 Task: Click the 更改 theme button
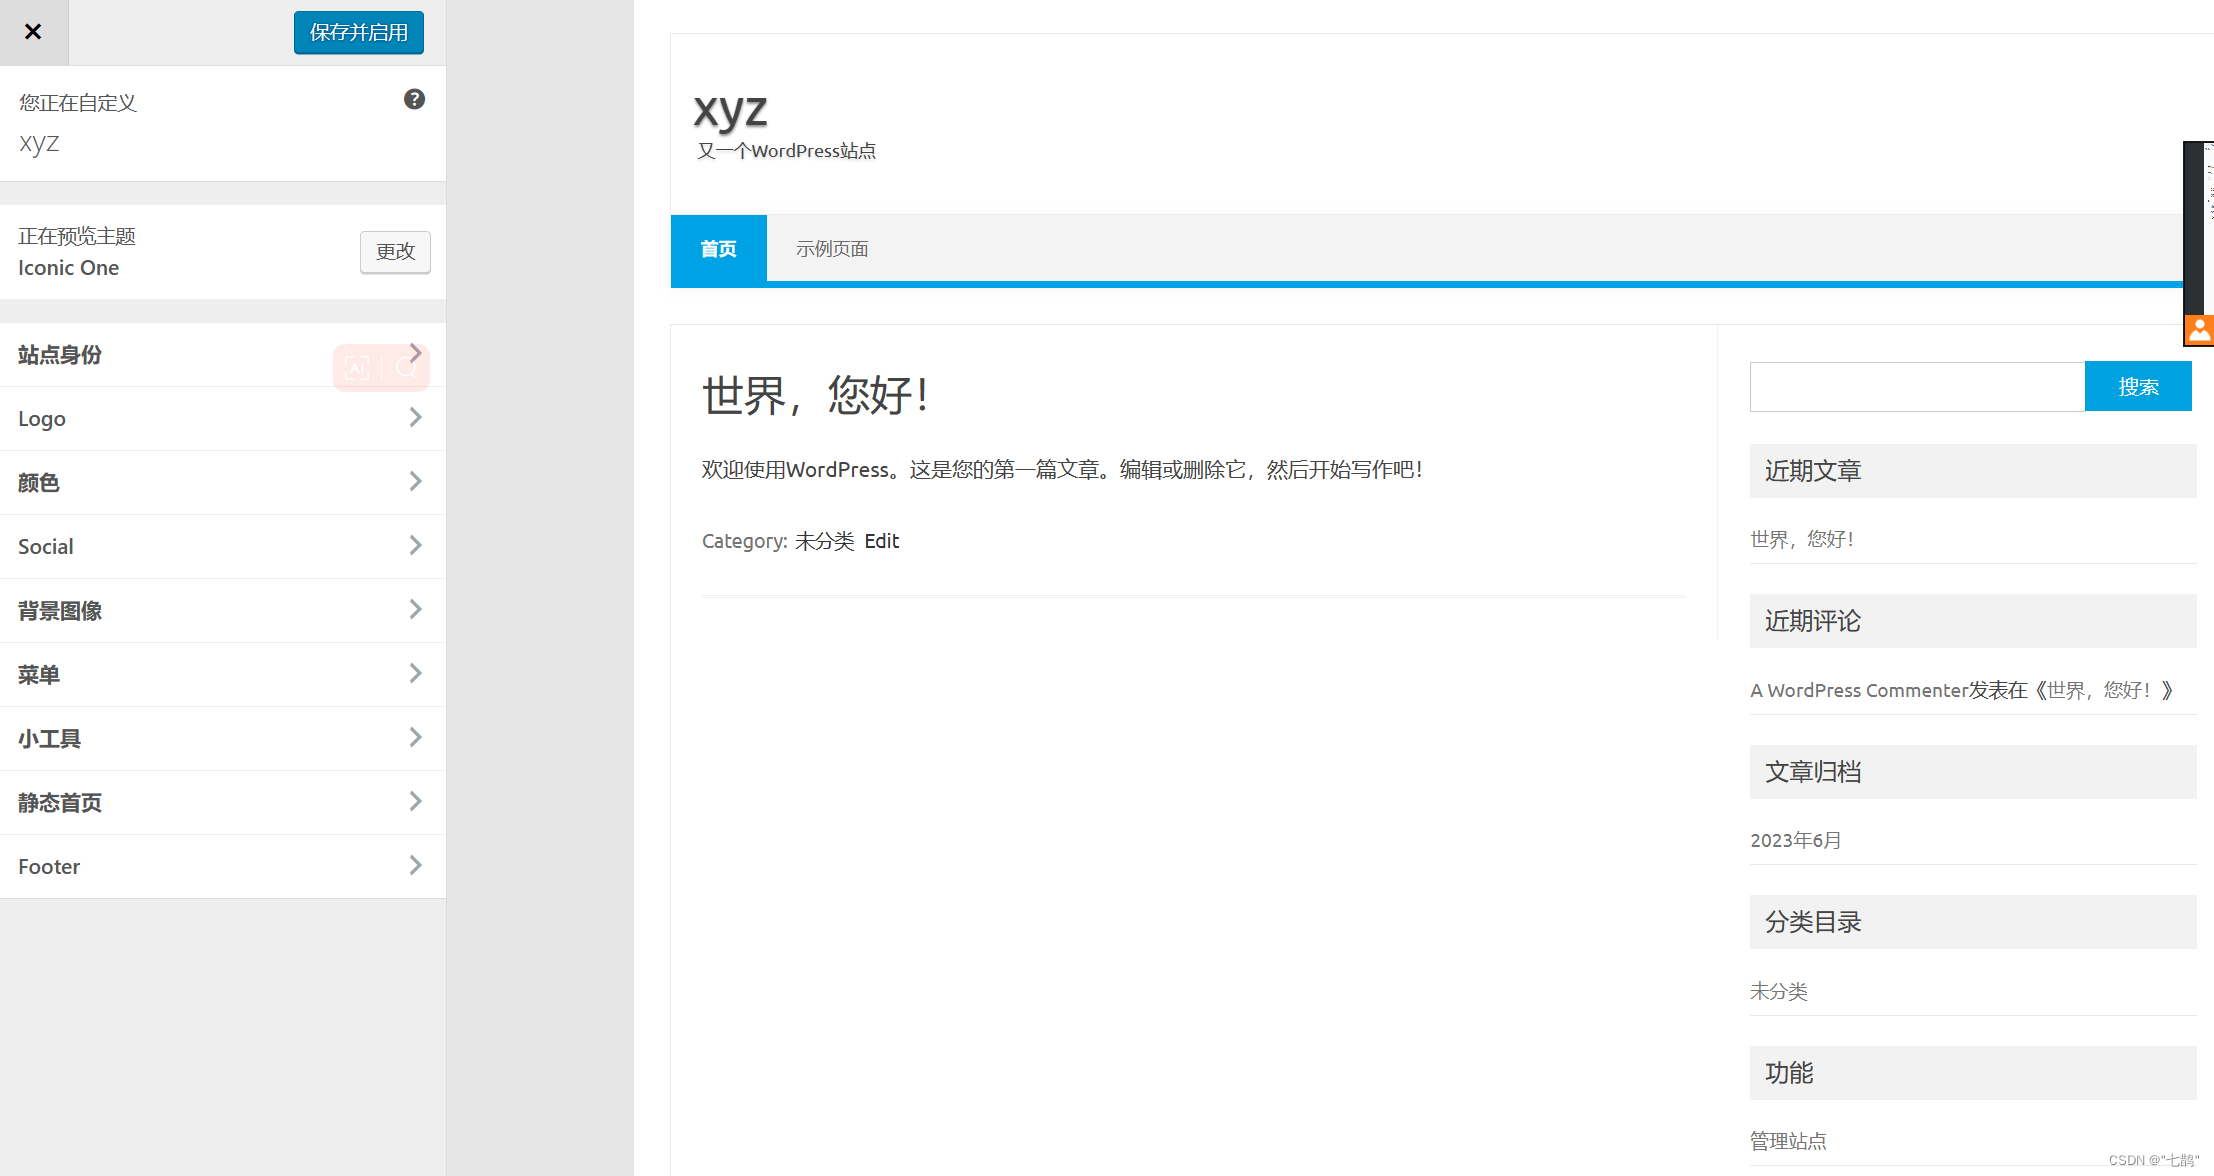coord(395,251)
